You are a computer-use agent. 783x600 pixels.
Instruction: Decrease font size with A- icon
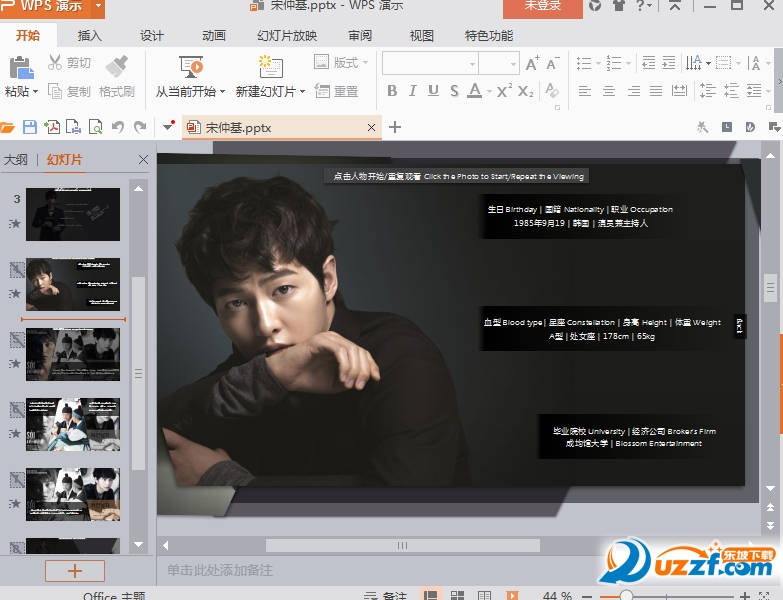coord(552,63)
